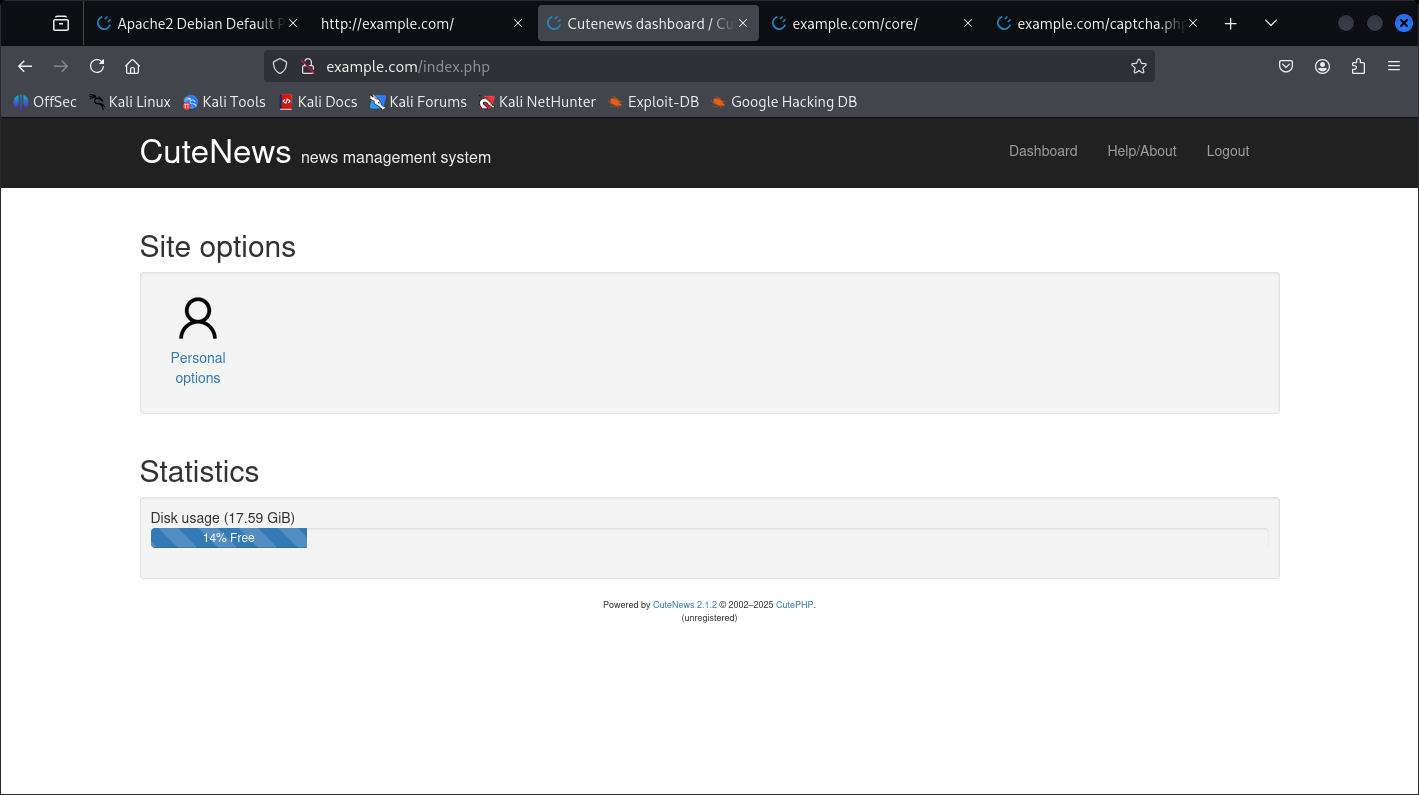Open the OffSec bookmark
The width and height of the screenshot is (1419, 795).
pos(45,102)
